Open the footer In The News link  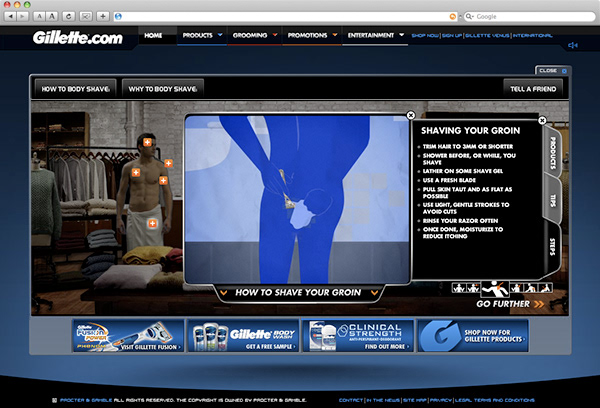[x=383, y=400]
